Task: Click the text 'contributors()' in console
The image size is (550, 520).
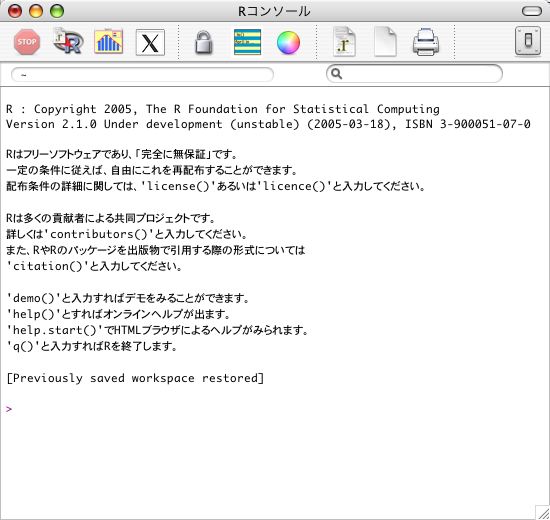Action: (99, 234)
